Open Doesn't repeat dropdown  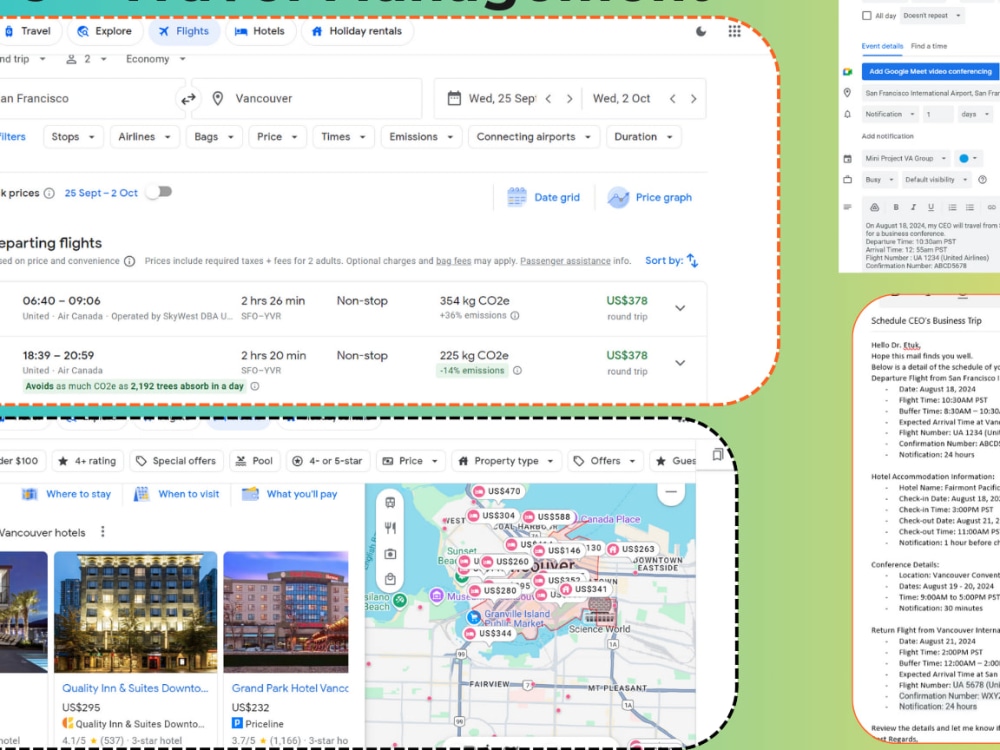(x=932, y=15)
